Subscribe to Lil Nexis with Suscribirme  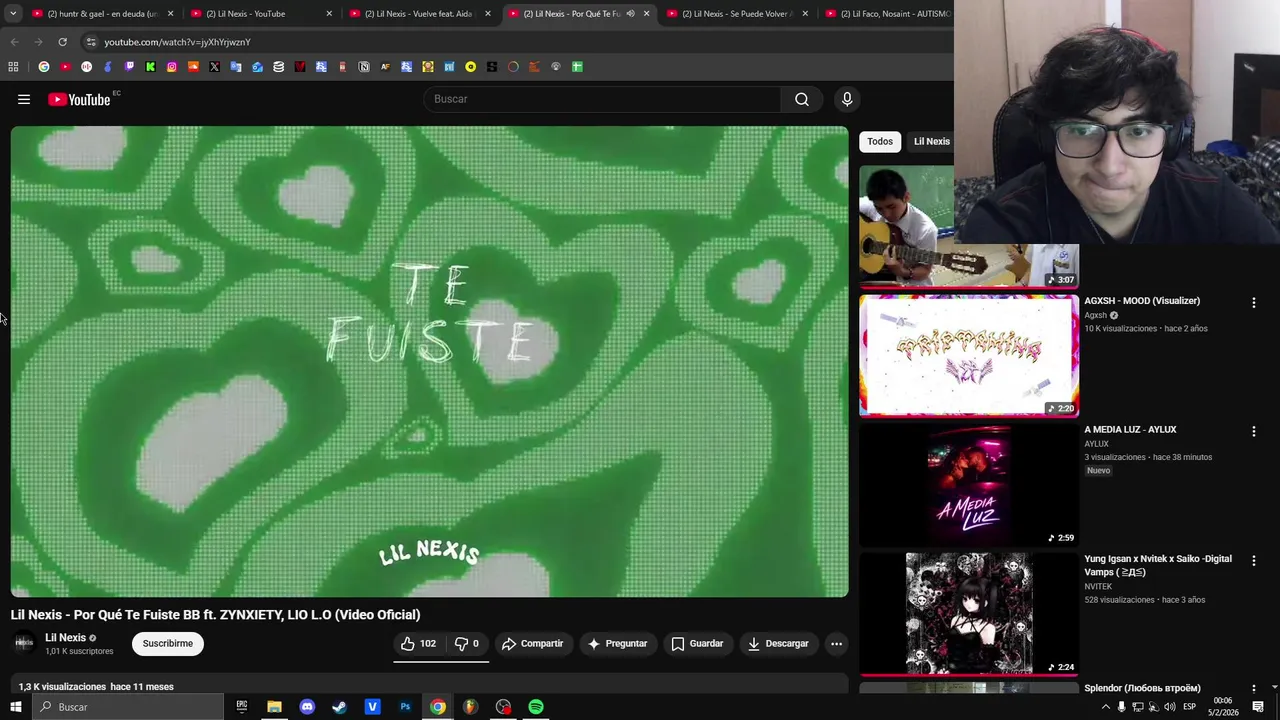(x=168, y=643)
